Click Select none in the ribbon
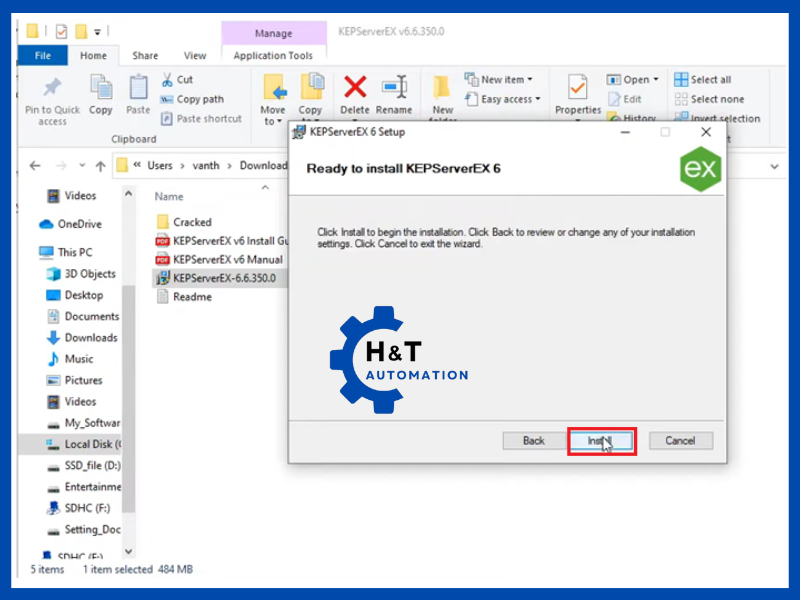800x600 pixels. 716,99
